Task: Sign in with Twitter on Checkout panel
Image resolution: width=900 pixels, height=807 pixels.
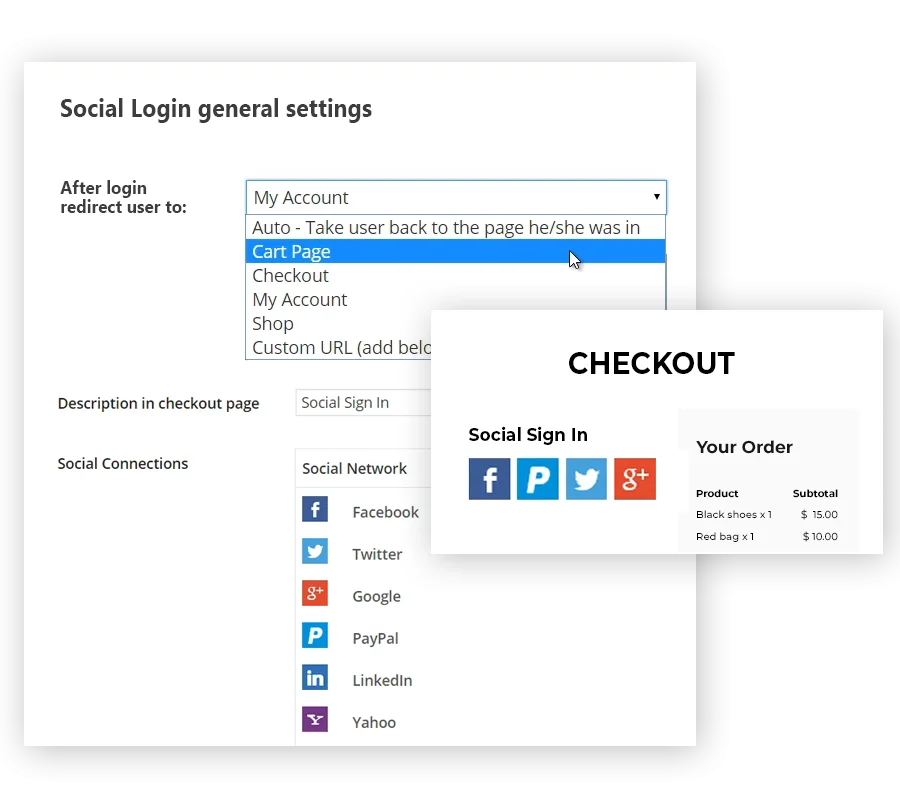Action: [x=586, y=479]
